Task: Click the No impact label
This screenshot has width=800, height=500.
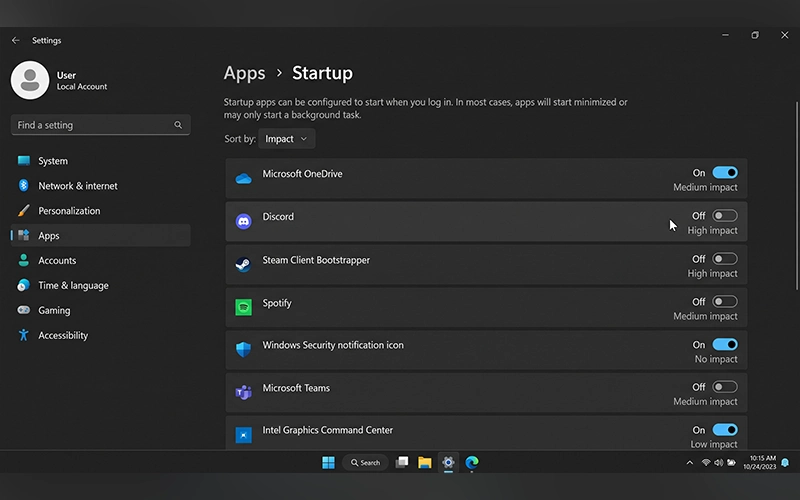Action: (x=716, y=359)
